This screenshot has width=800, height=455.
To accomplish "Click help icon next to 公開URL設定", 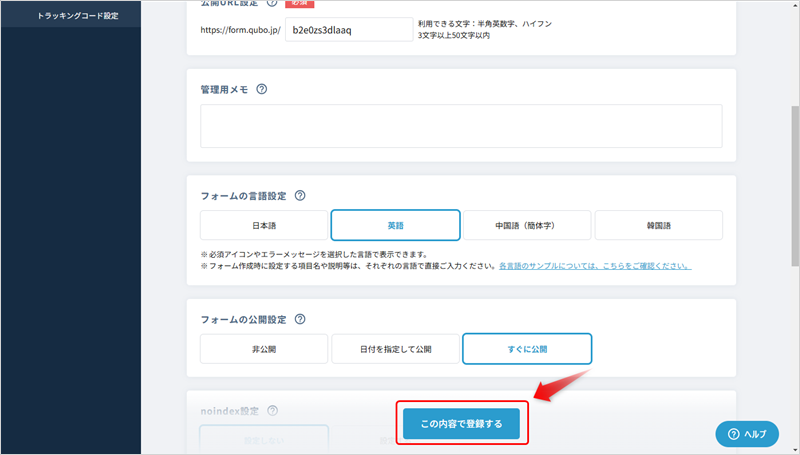I will pyautogui.click(x=272, y=3).
